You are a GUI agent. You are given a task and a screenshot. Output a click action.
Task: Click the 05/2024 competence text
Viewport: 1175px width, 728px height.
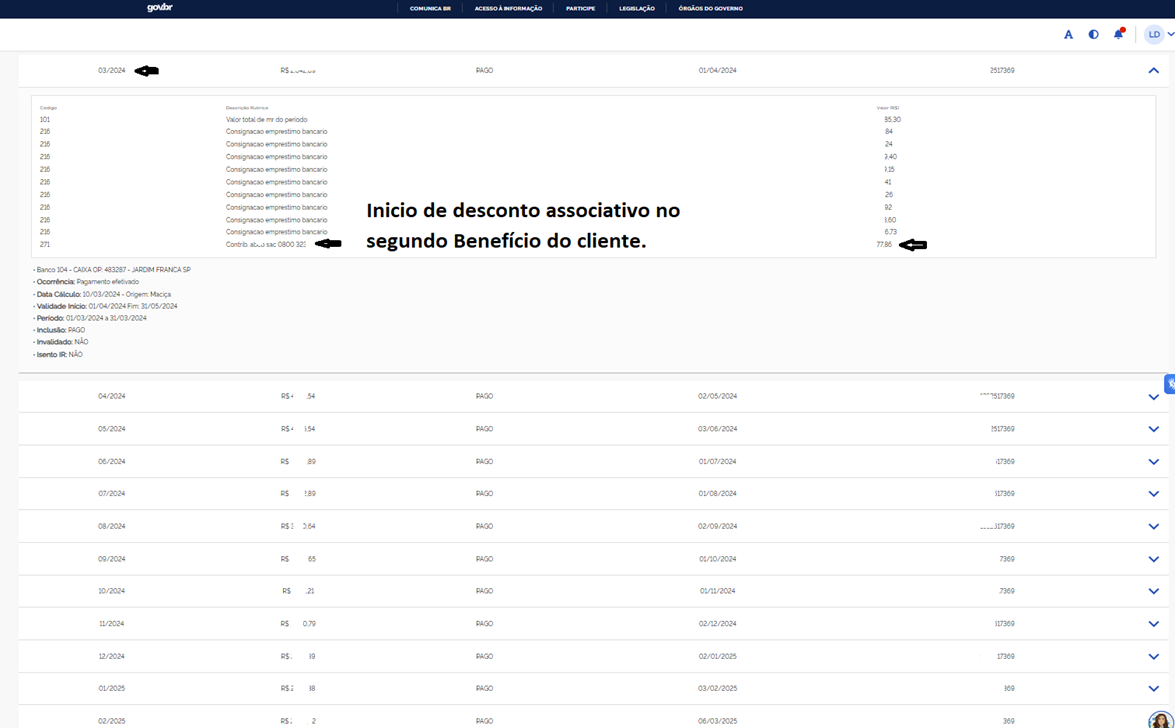click(x=112, y=429)
